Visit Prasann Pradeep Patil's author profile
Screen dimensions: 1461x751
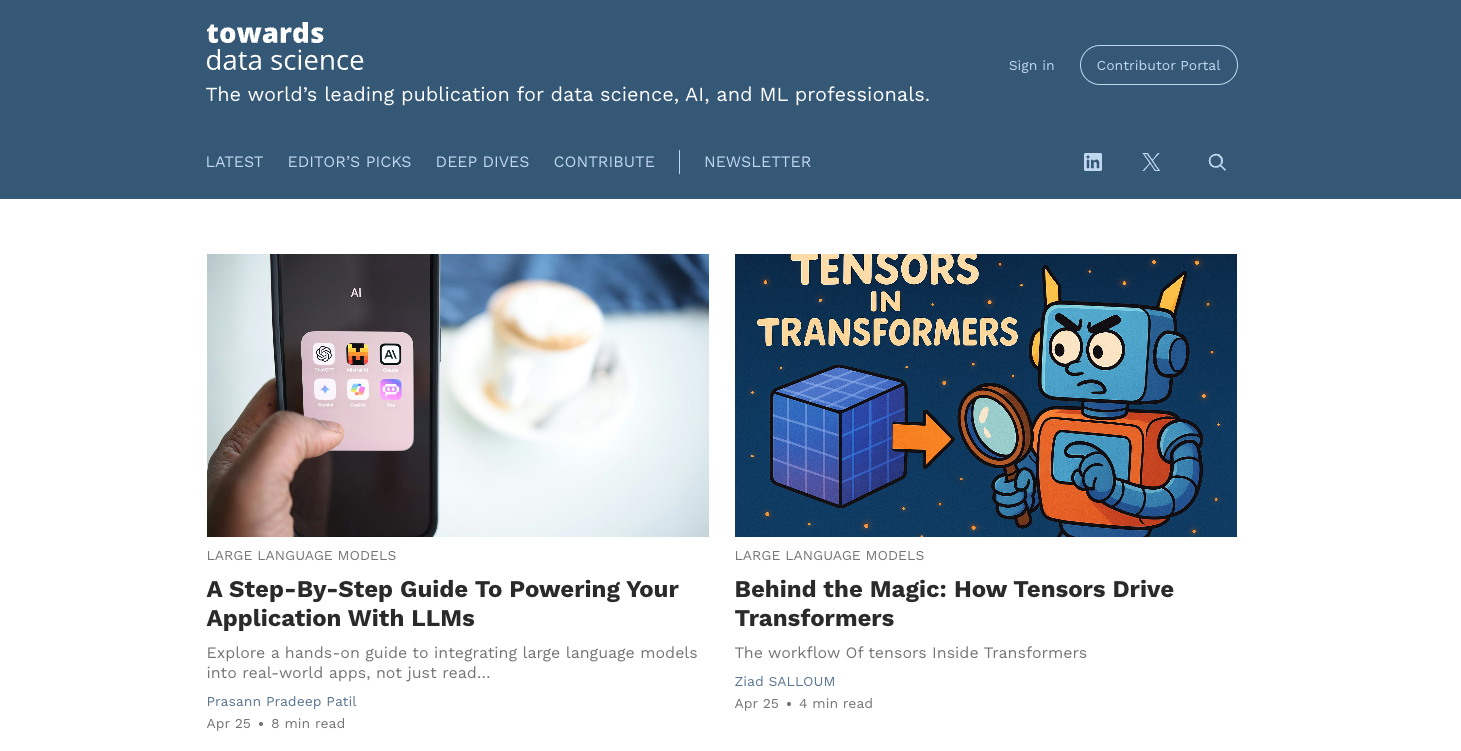click(281, 701)
